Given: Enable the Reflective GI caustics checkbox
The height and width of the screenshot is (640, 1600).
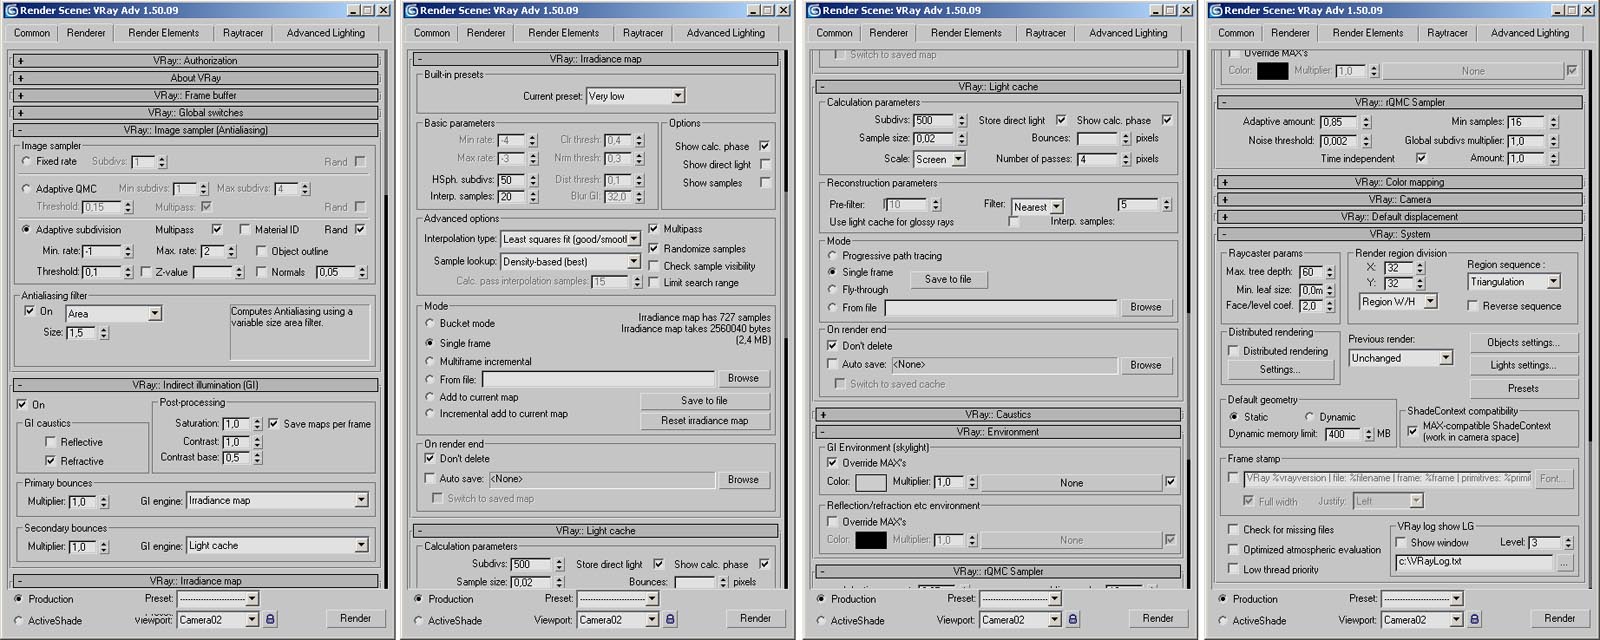Looking at the screenshot, I should pyautogui.click(x=50, y=442).
